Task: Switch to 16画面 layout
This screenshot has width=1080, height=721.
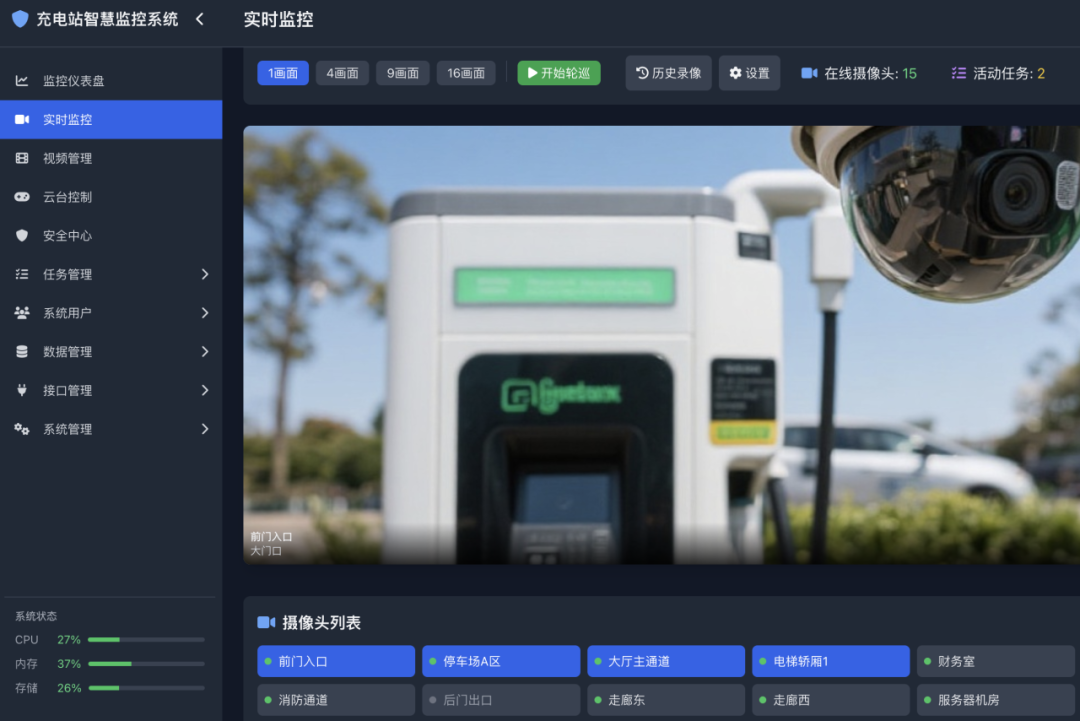Action: [x=466, y=73]
